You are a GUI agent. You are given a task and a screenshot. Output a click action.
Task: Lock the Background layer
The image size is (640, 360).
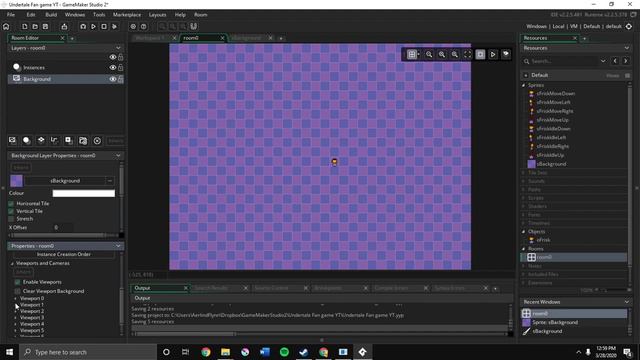[121, 79]
